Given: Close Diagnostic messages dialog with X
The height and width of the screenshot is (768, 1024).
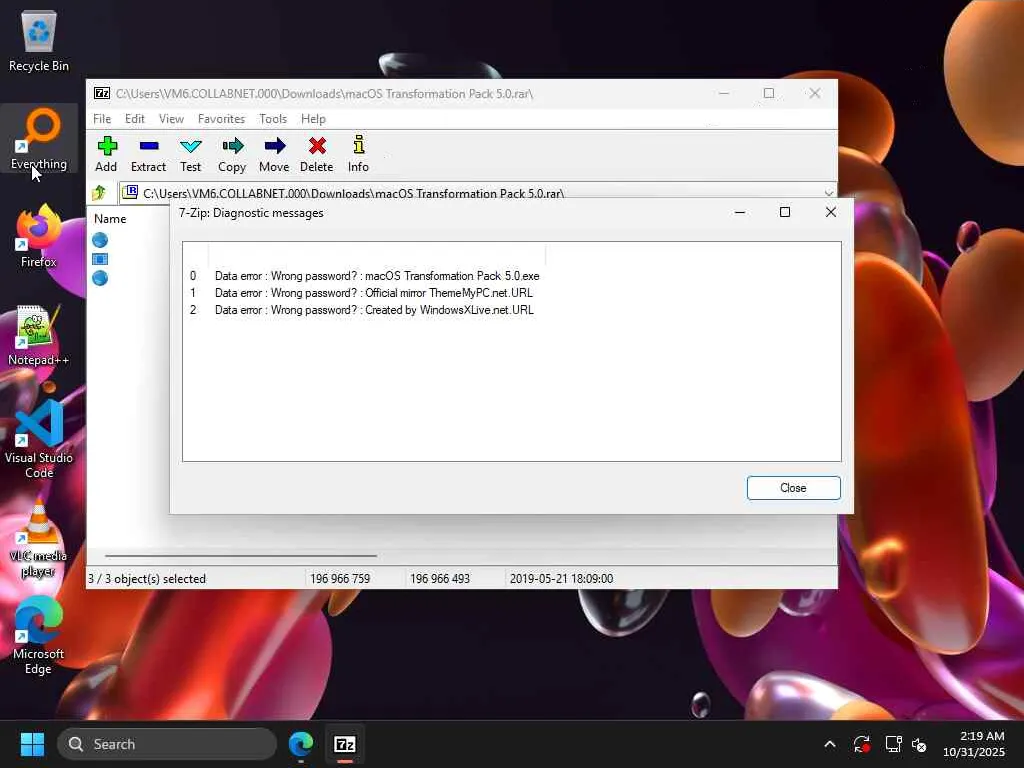Looking at the screenshot, I should pos(831,212).
